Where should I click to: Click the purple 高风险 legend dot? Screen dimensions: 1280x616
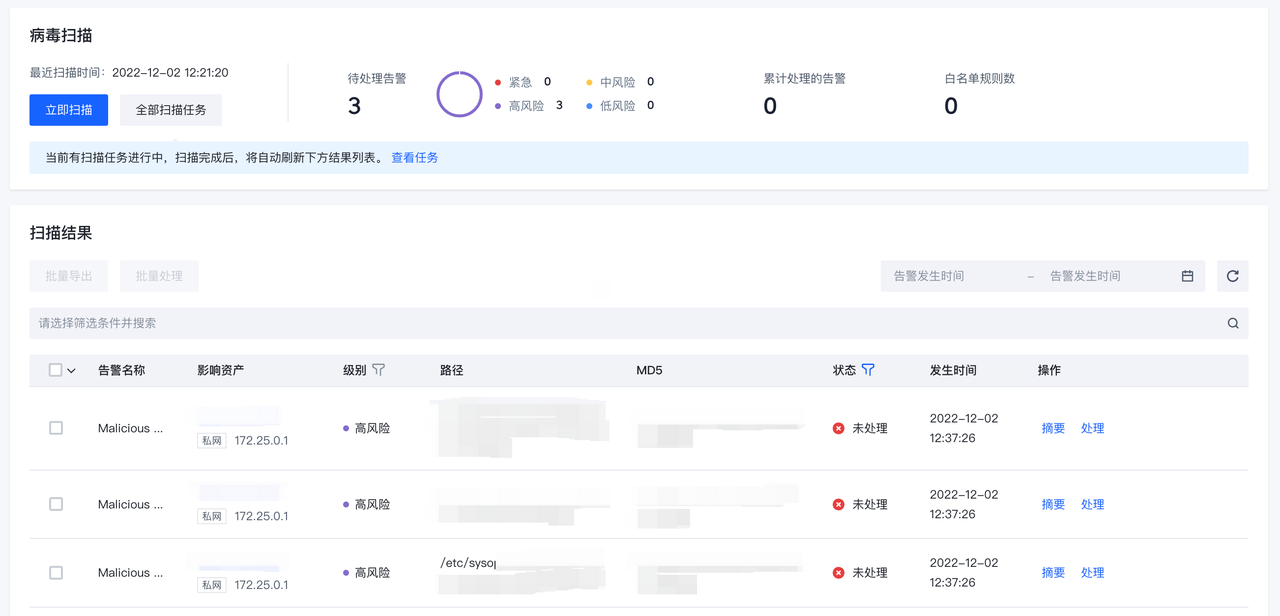click(x=498, y=106)
